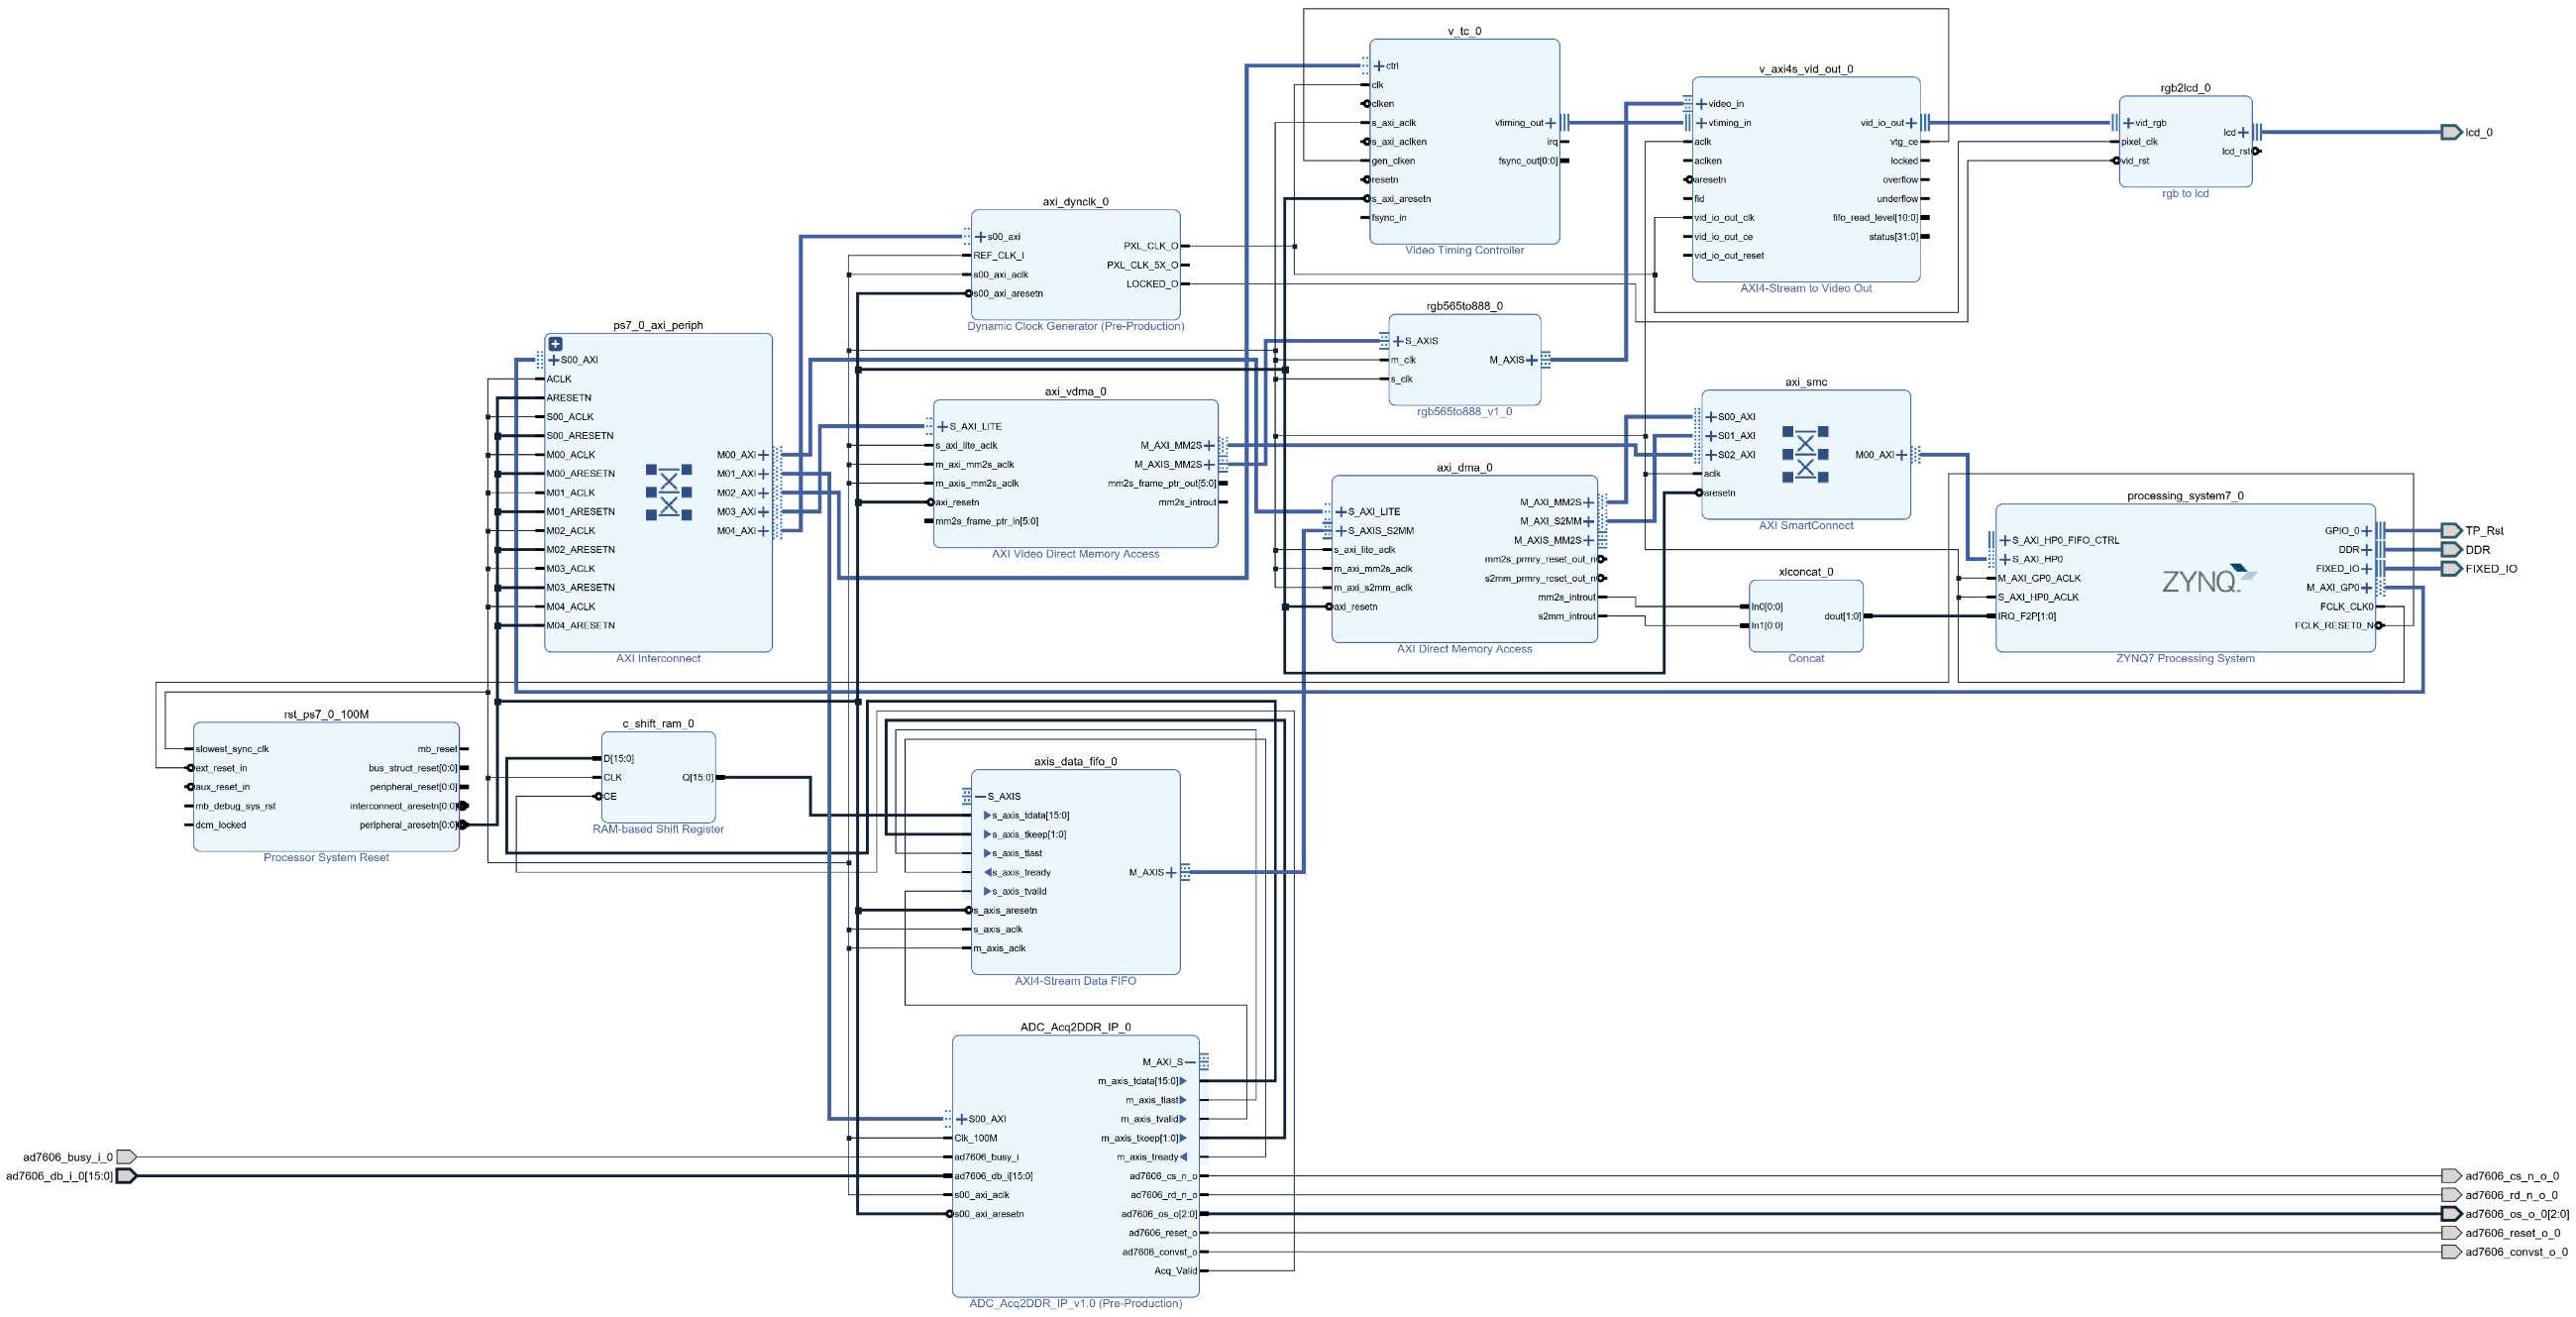
Task: Click the 'Processor System Reset' label
Action: click(x=326, y=858)
